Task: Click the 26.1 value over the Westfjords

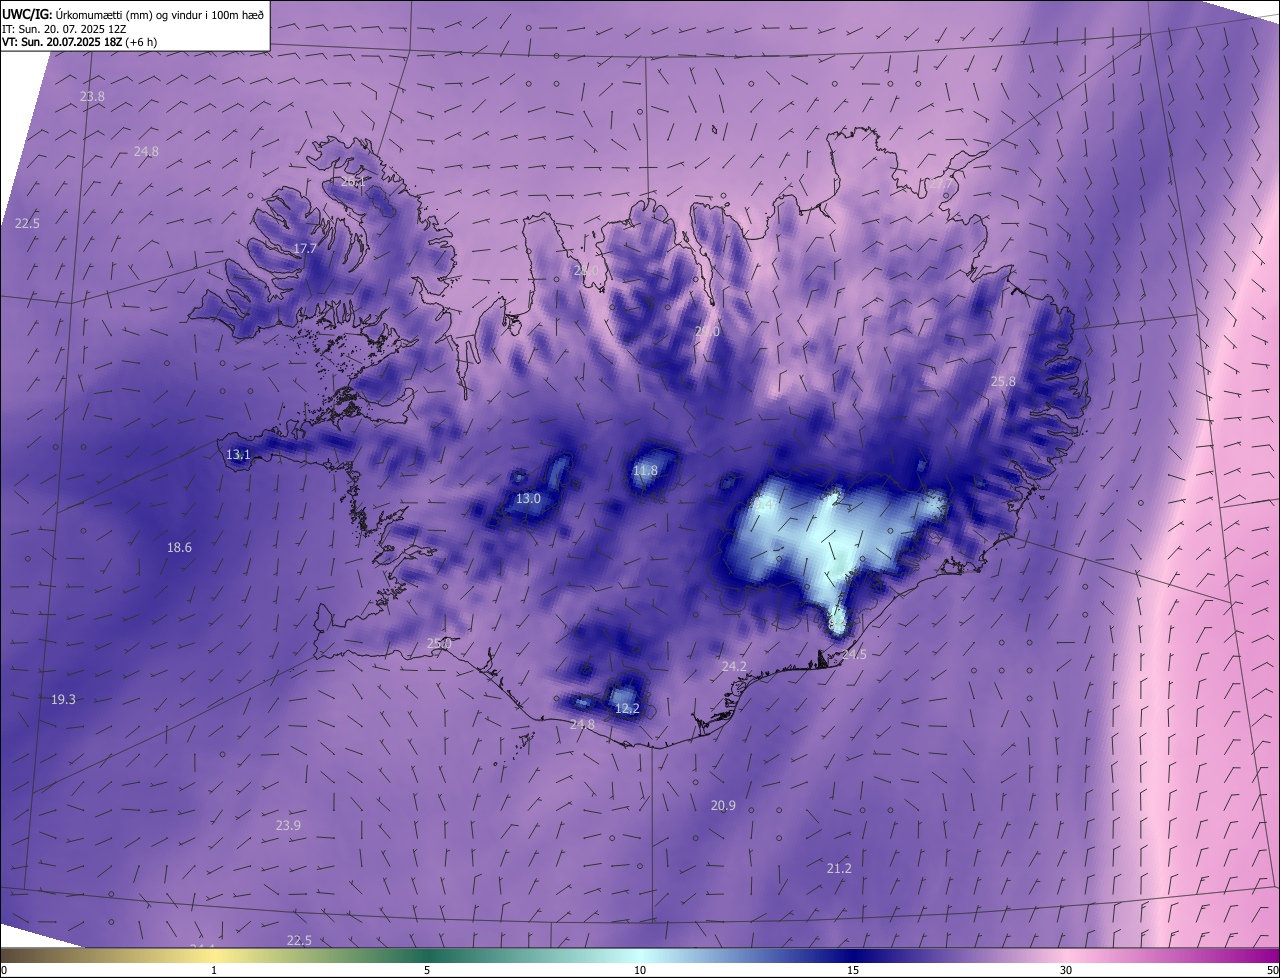Action: pos(353,182)
